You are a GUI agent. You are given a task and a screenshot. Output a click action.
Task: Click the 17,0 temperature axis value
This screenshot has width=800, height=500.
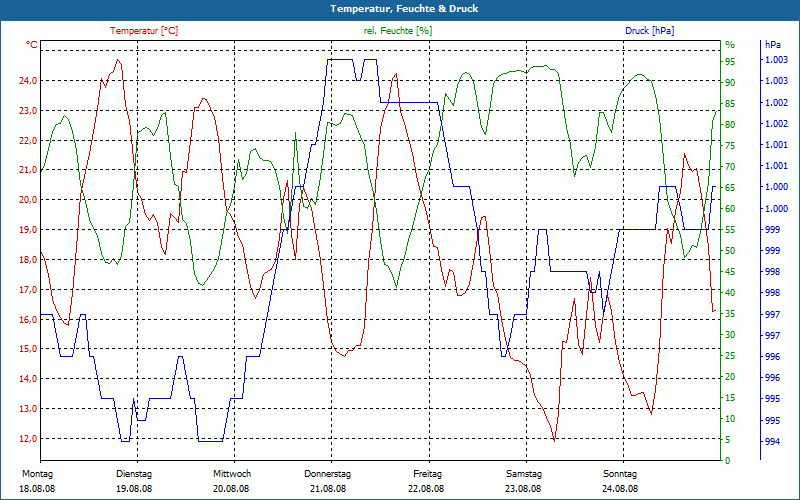[28, 290]
